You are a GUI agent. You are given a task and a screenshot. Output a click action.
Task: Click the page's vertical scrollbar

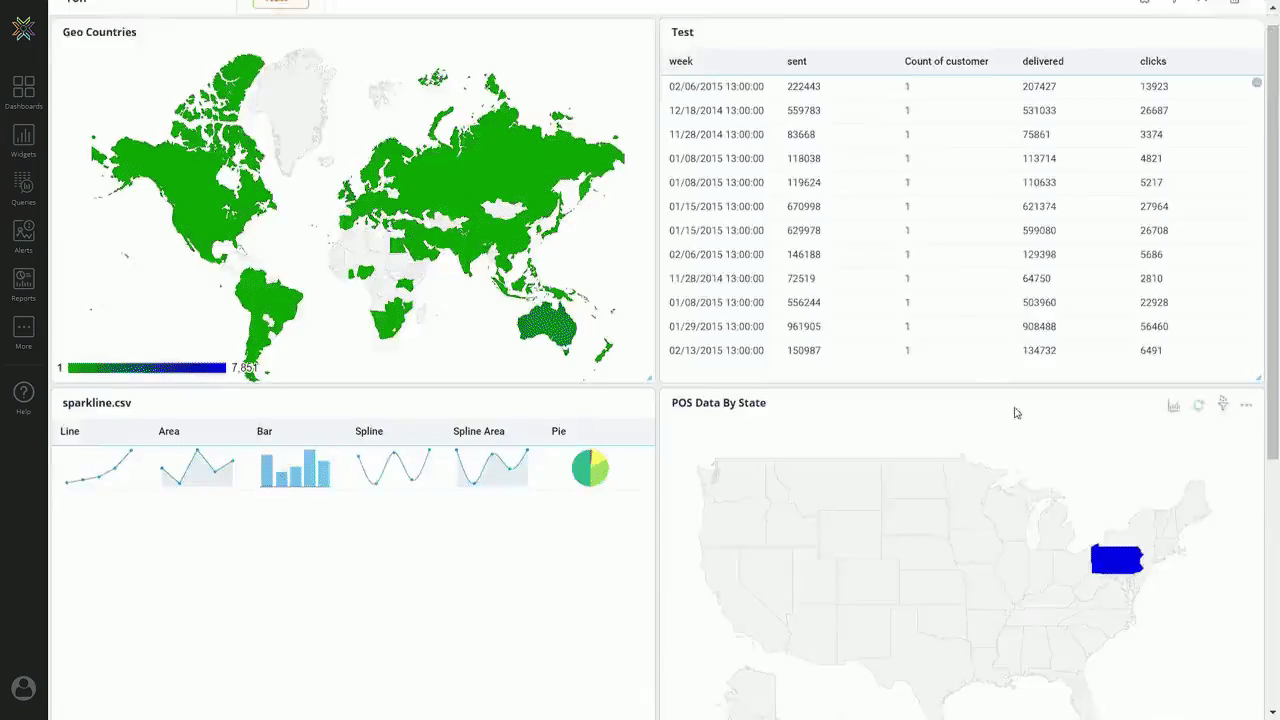1272,240
